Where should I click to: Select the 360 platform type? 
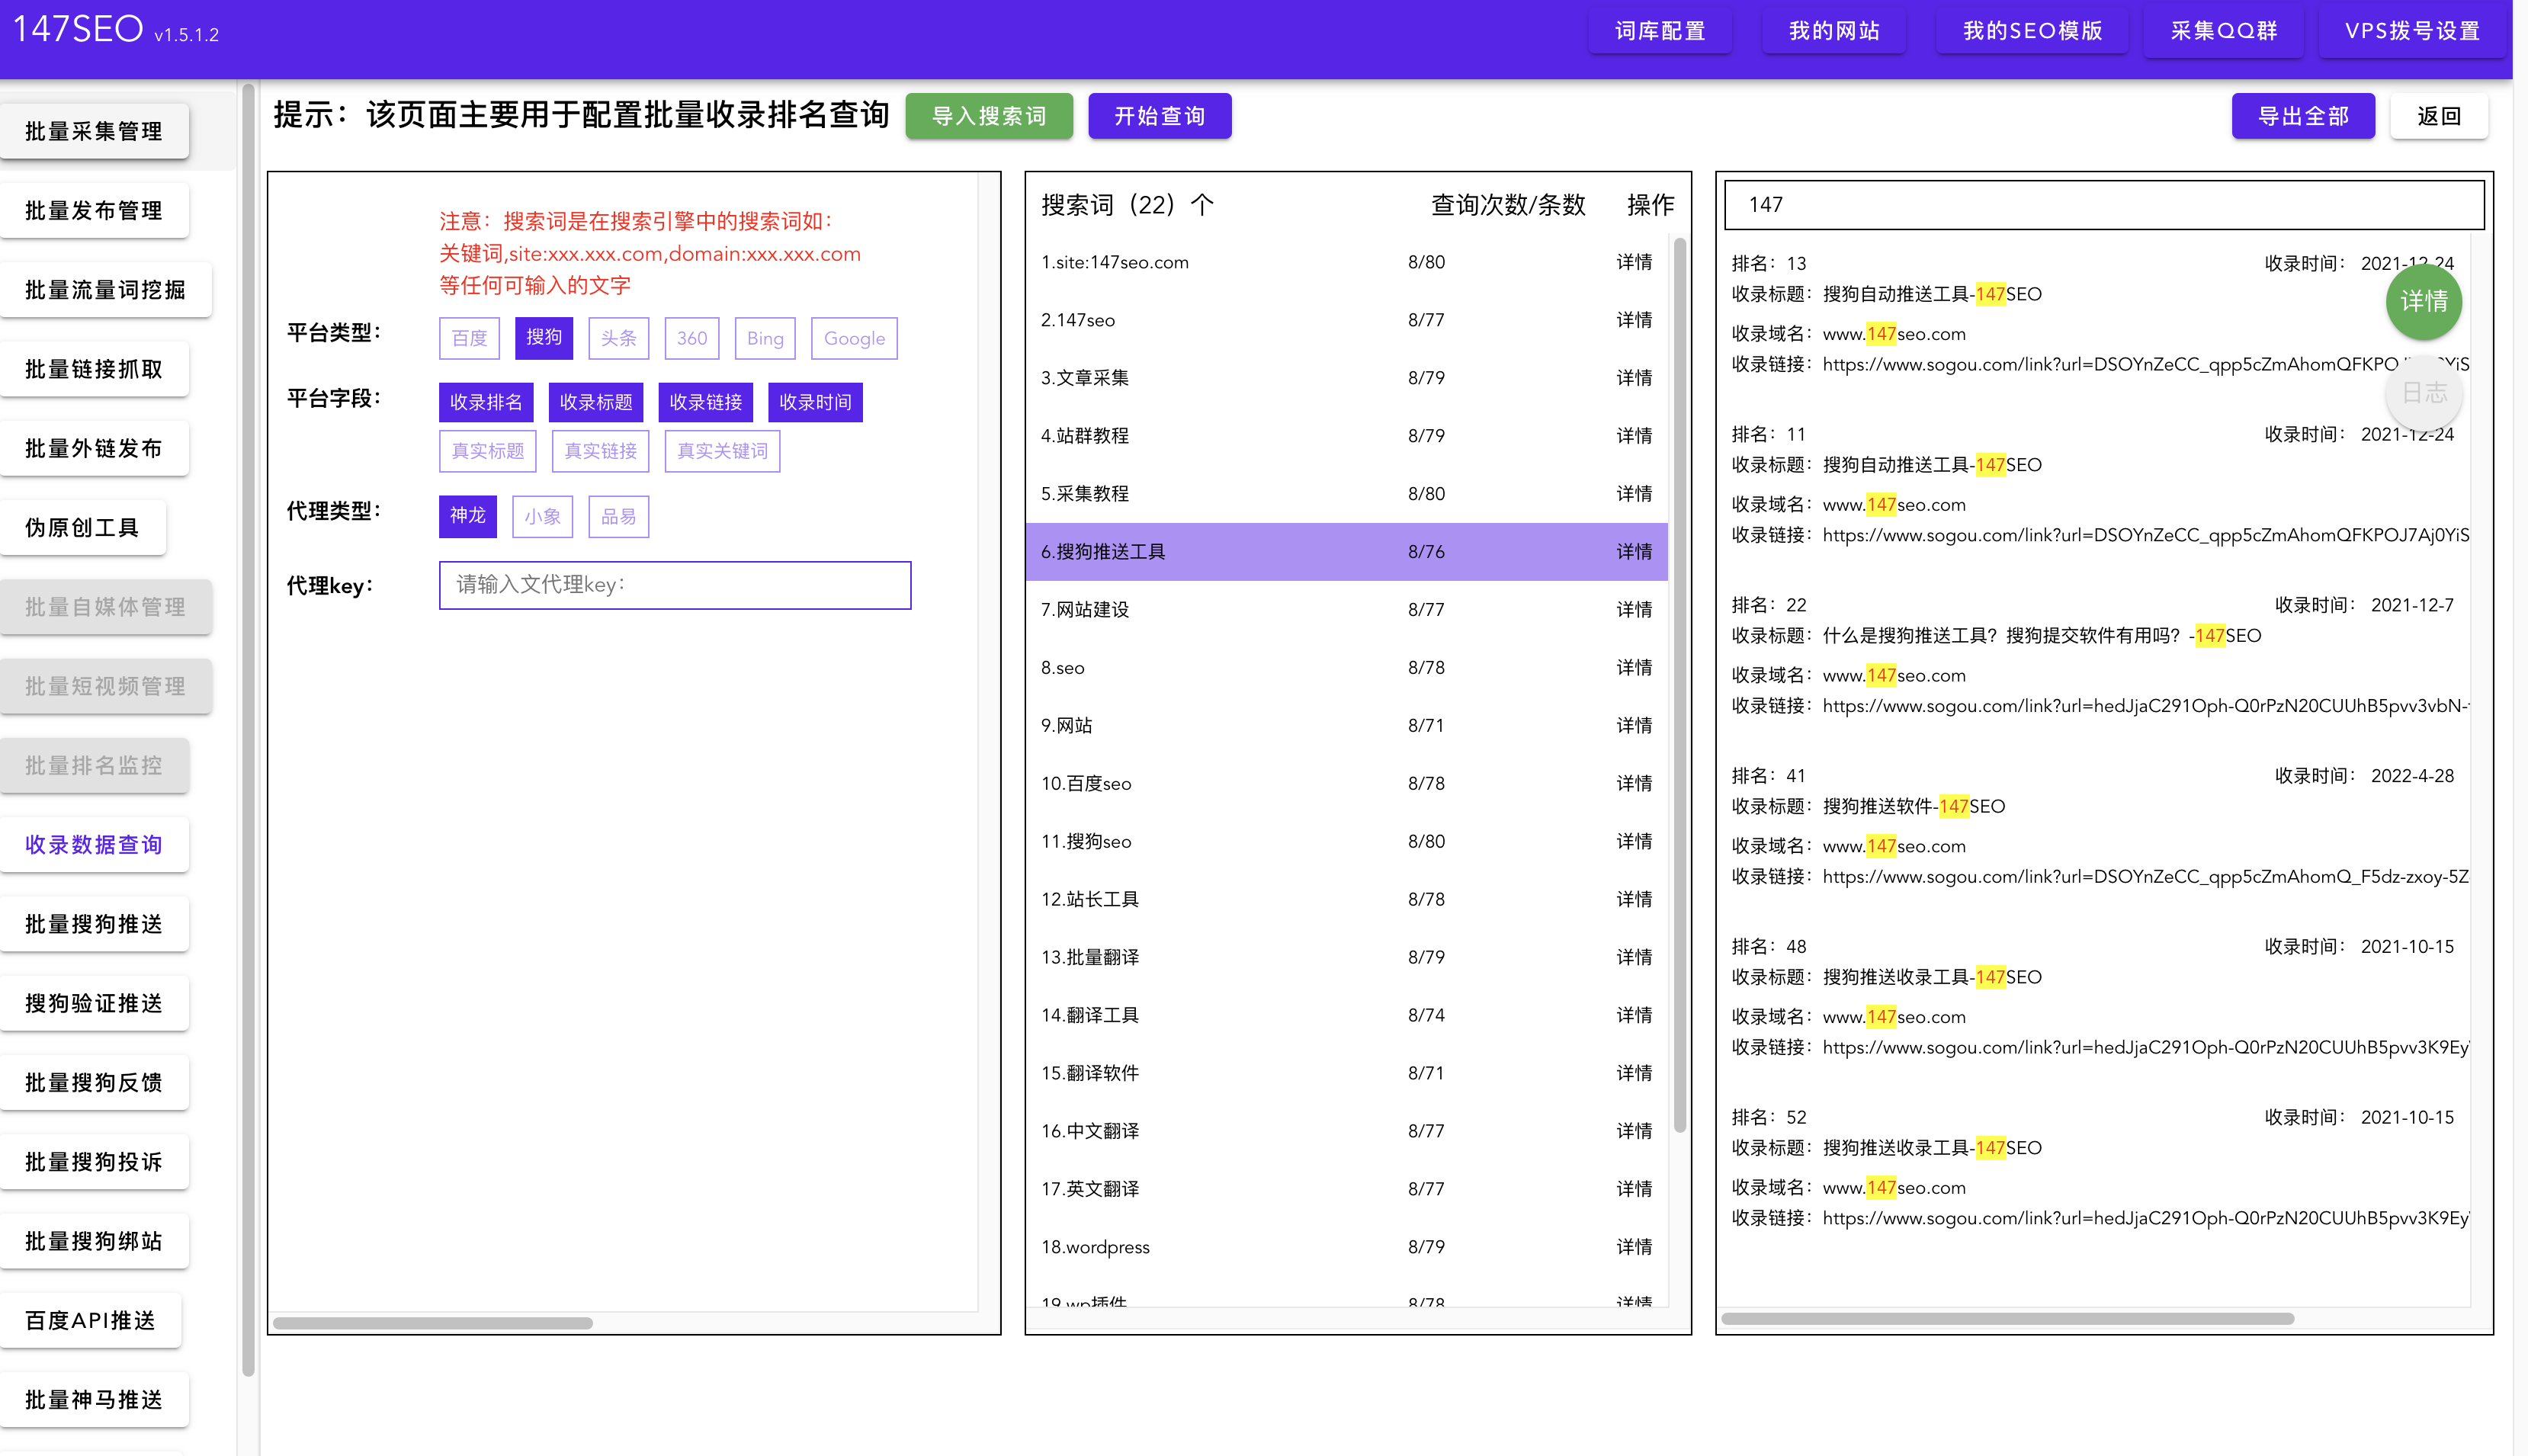[x=692, y=338]
